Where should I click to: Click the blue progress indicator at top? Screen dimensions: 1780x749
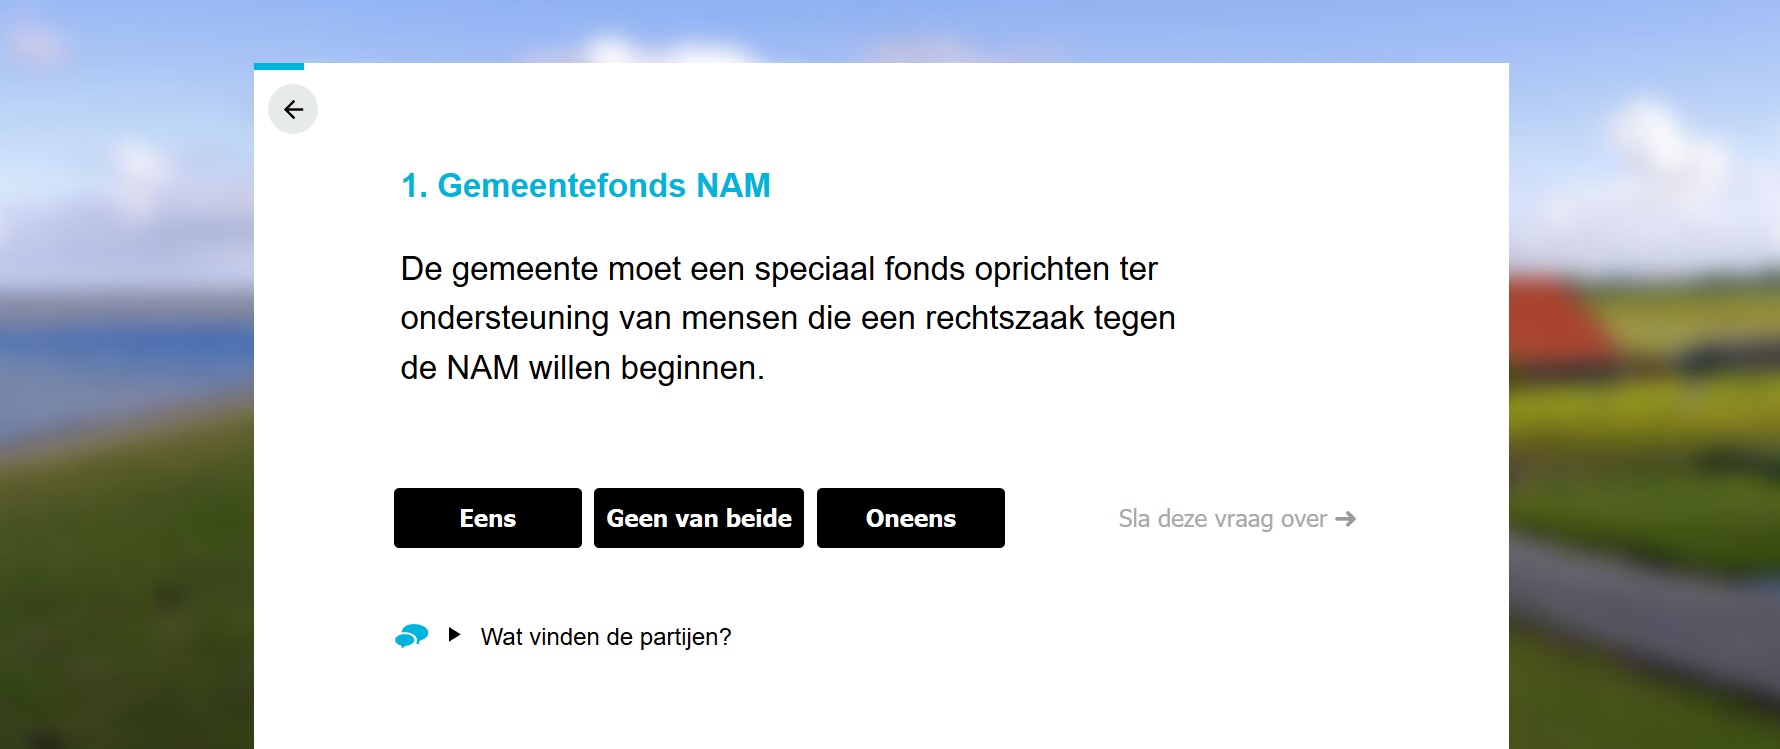tap(280, 66)
